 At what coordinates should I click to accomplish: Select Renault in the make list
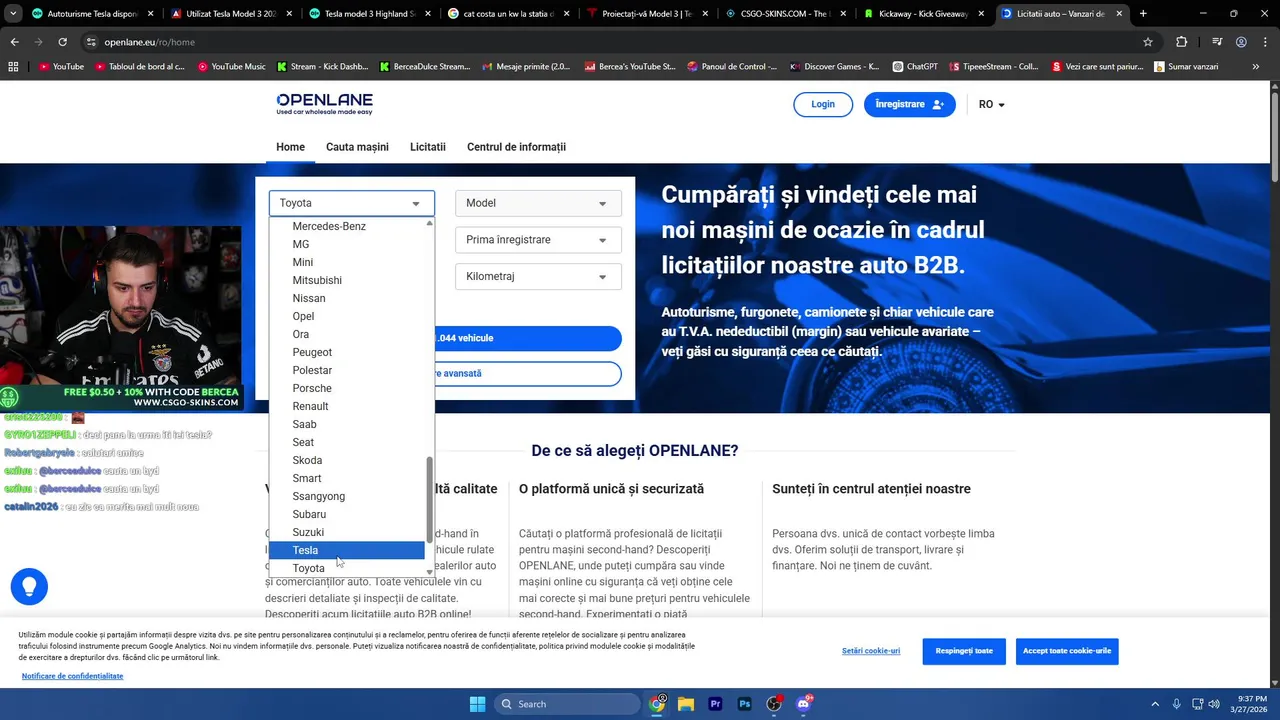(x=346, y=406)
